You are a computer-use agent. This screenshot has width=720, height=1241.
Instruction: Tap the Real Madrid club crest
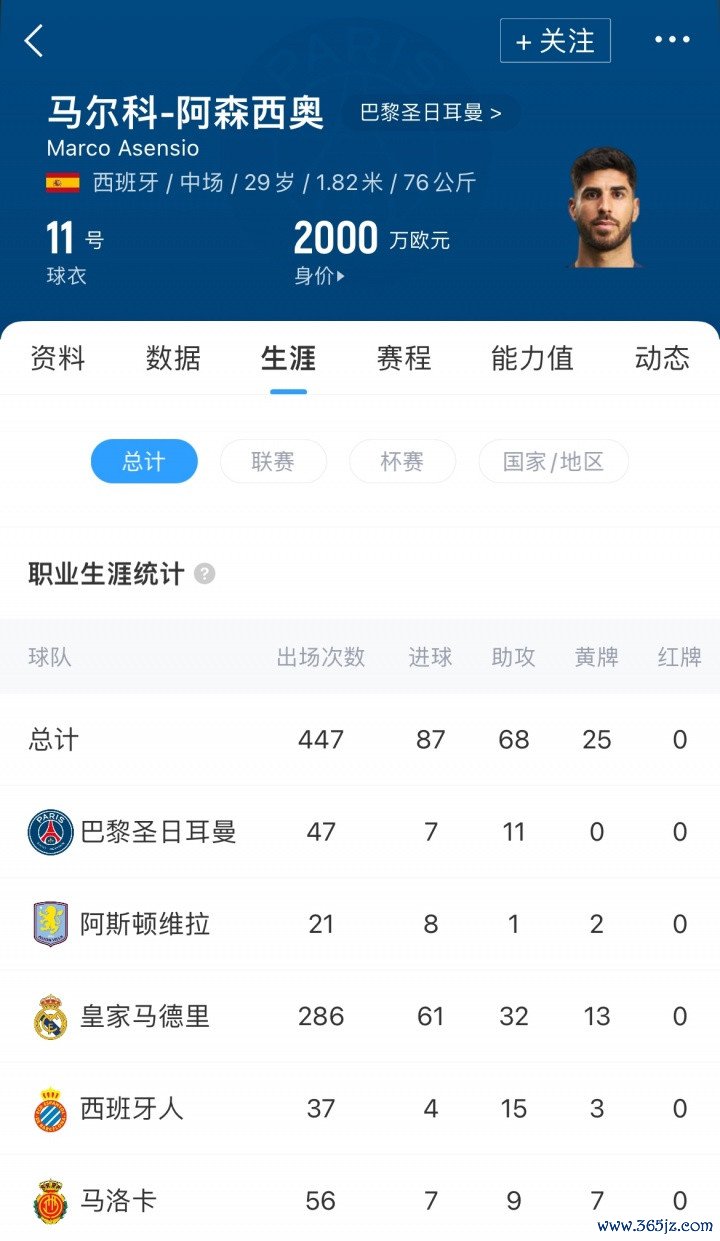[50, 1016]
